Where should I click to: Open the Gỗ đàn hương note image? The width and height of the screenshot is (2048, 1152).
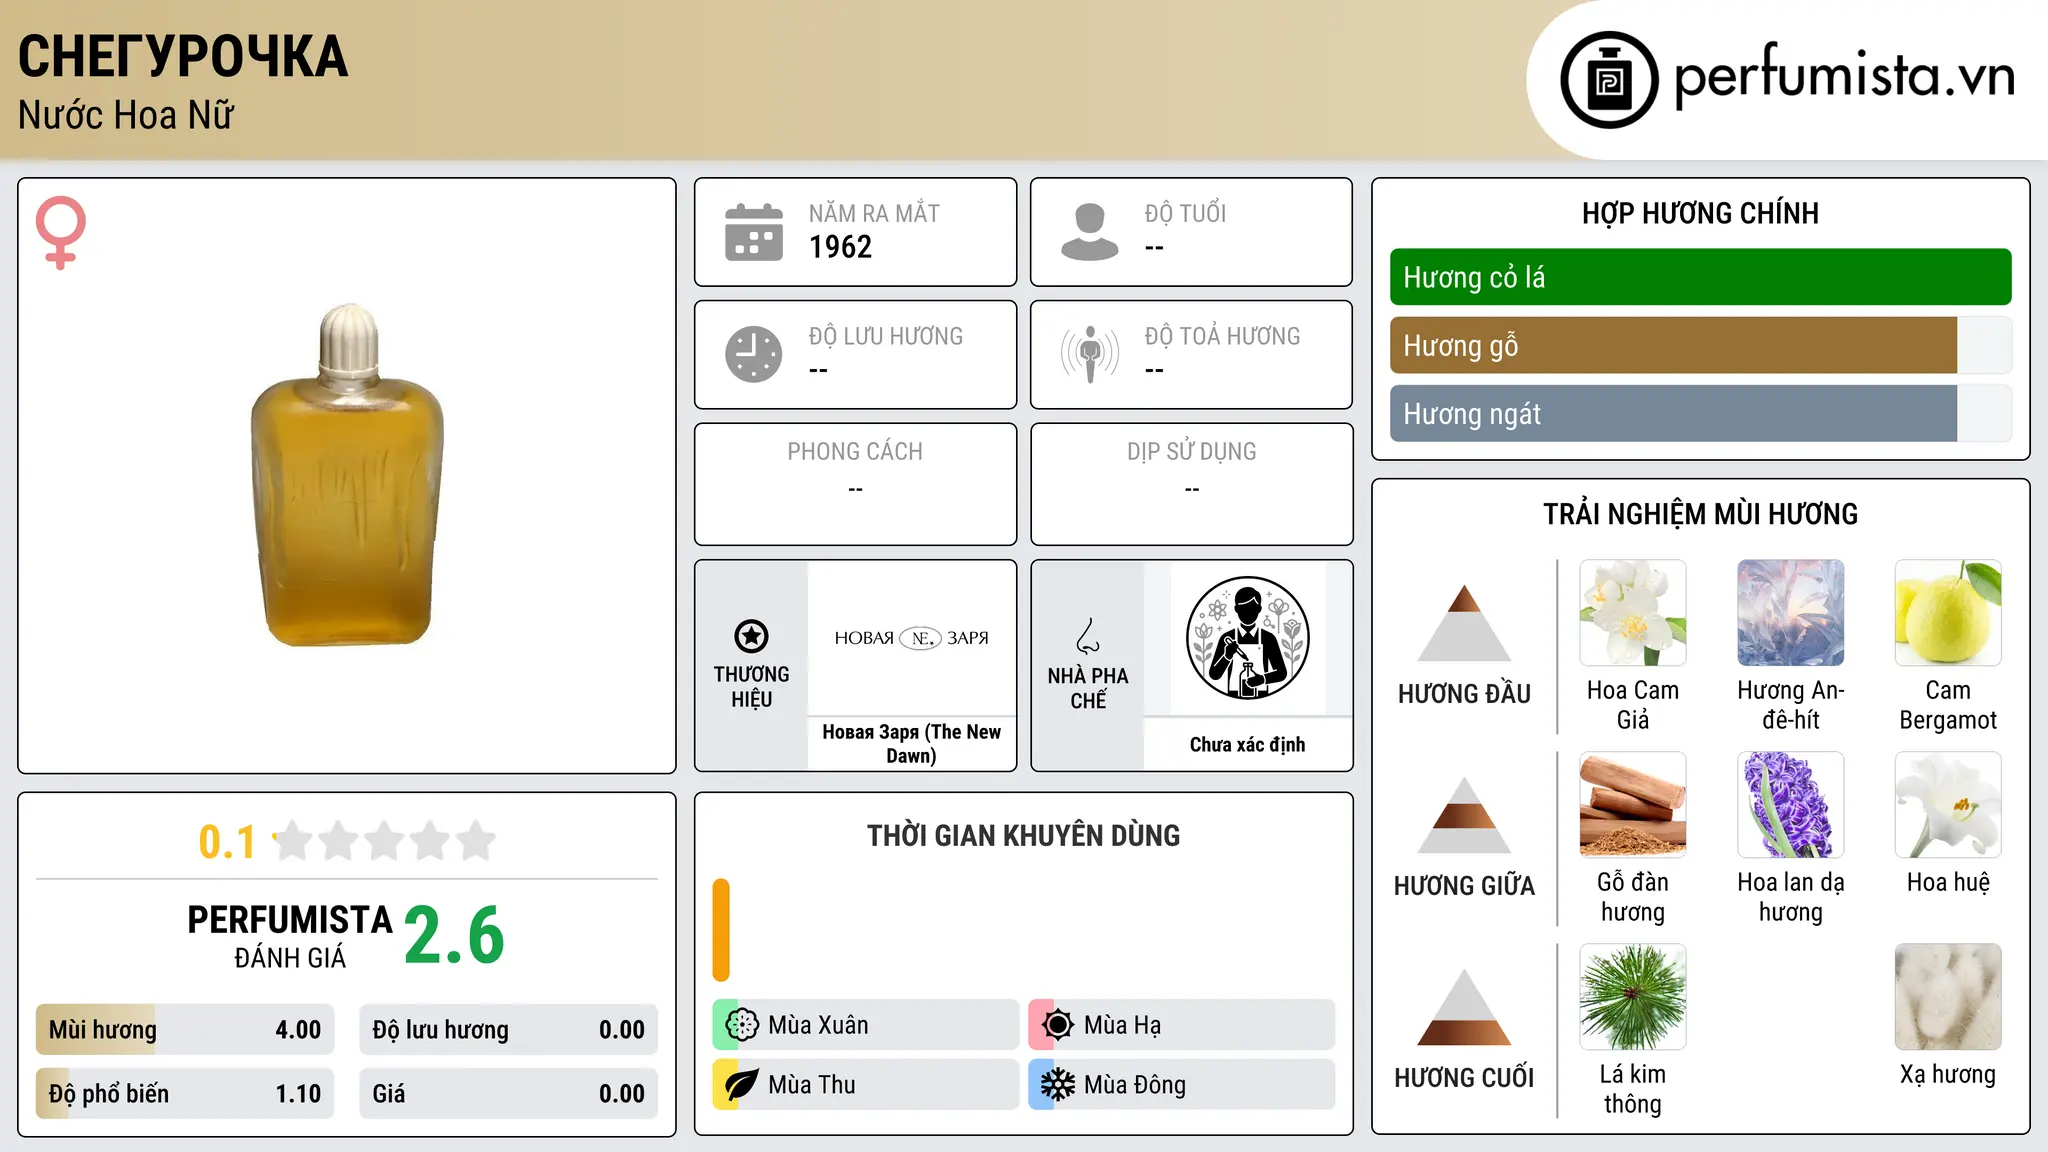click(x=1633, y=805)
